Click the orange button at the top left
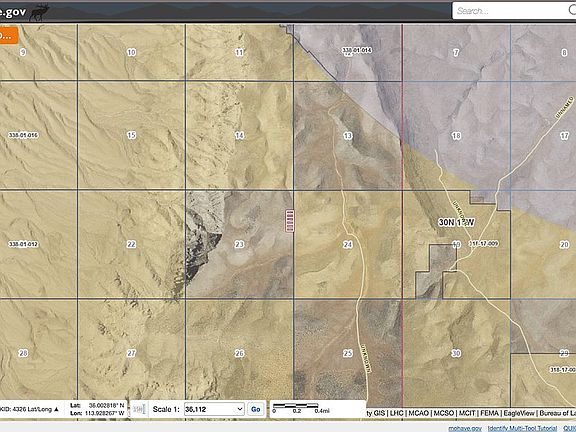The width and height of the screenshot is (576, 432). 8,35
